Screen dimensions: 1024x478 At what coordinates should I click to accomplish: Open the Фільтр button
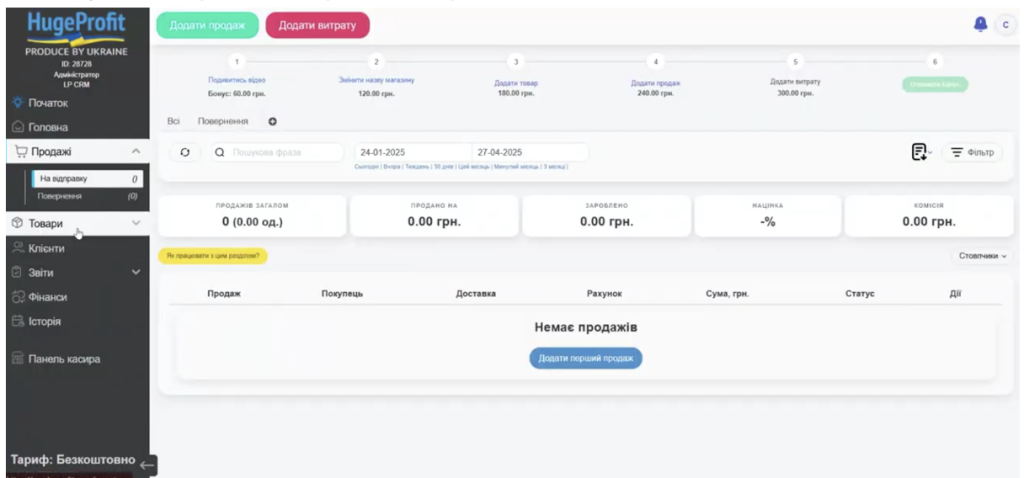[x=972, y=152]
